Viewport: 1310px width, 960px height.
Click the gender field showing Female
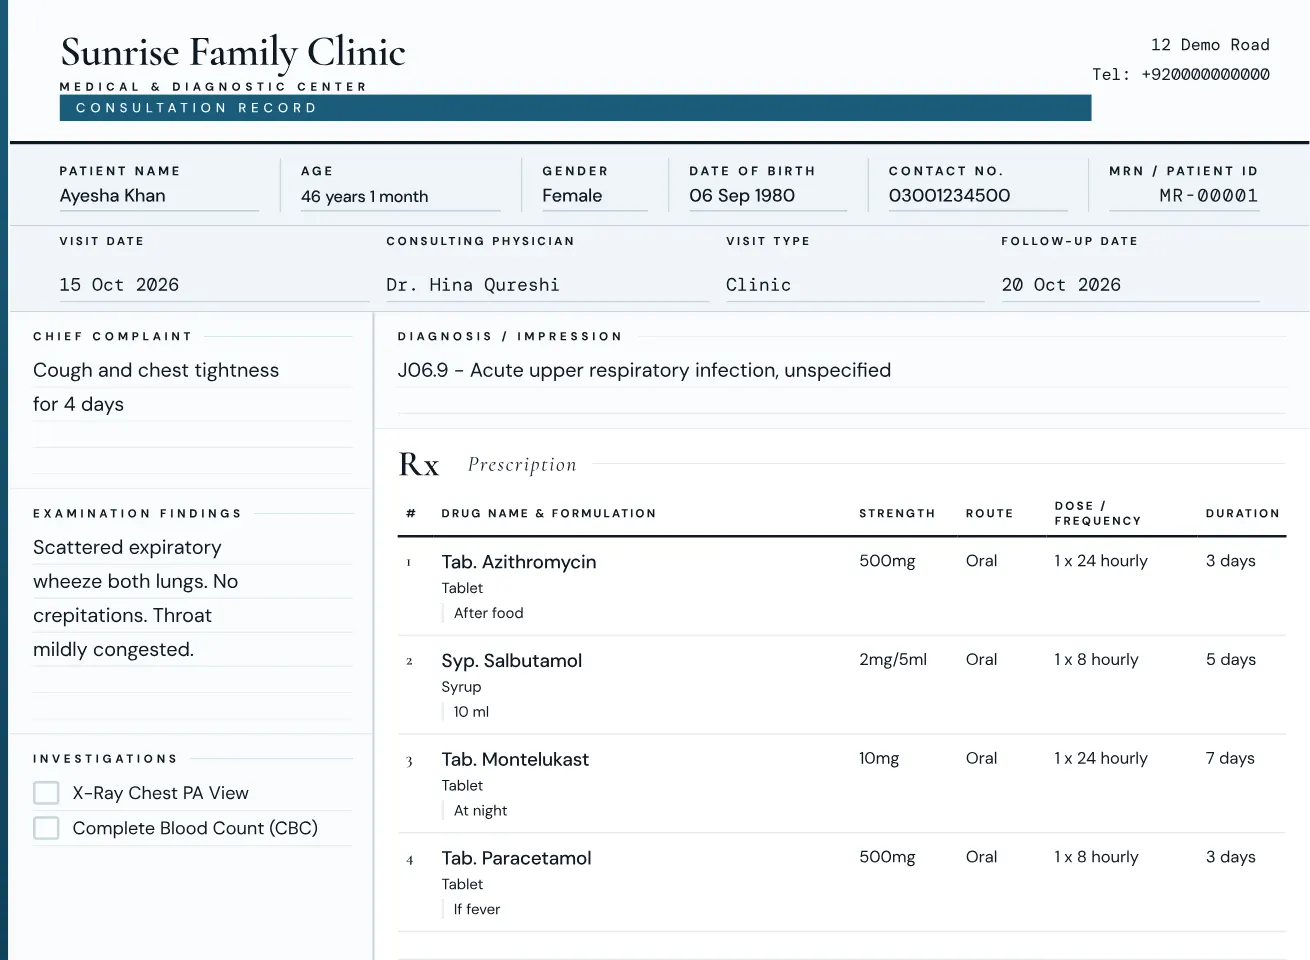(x=595, y=196)
